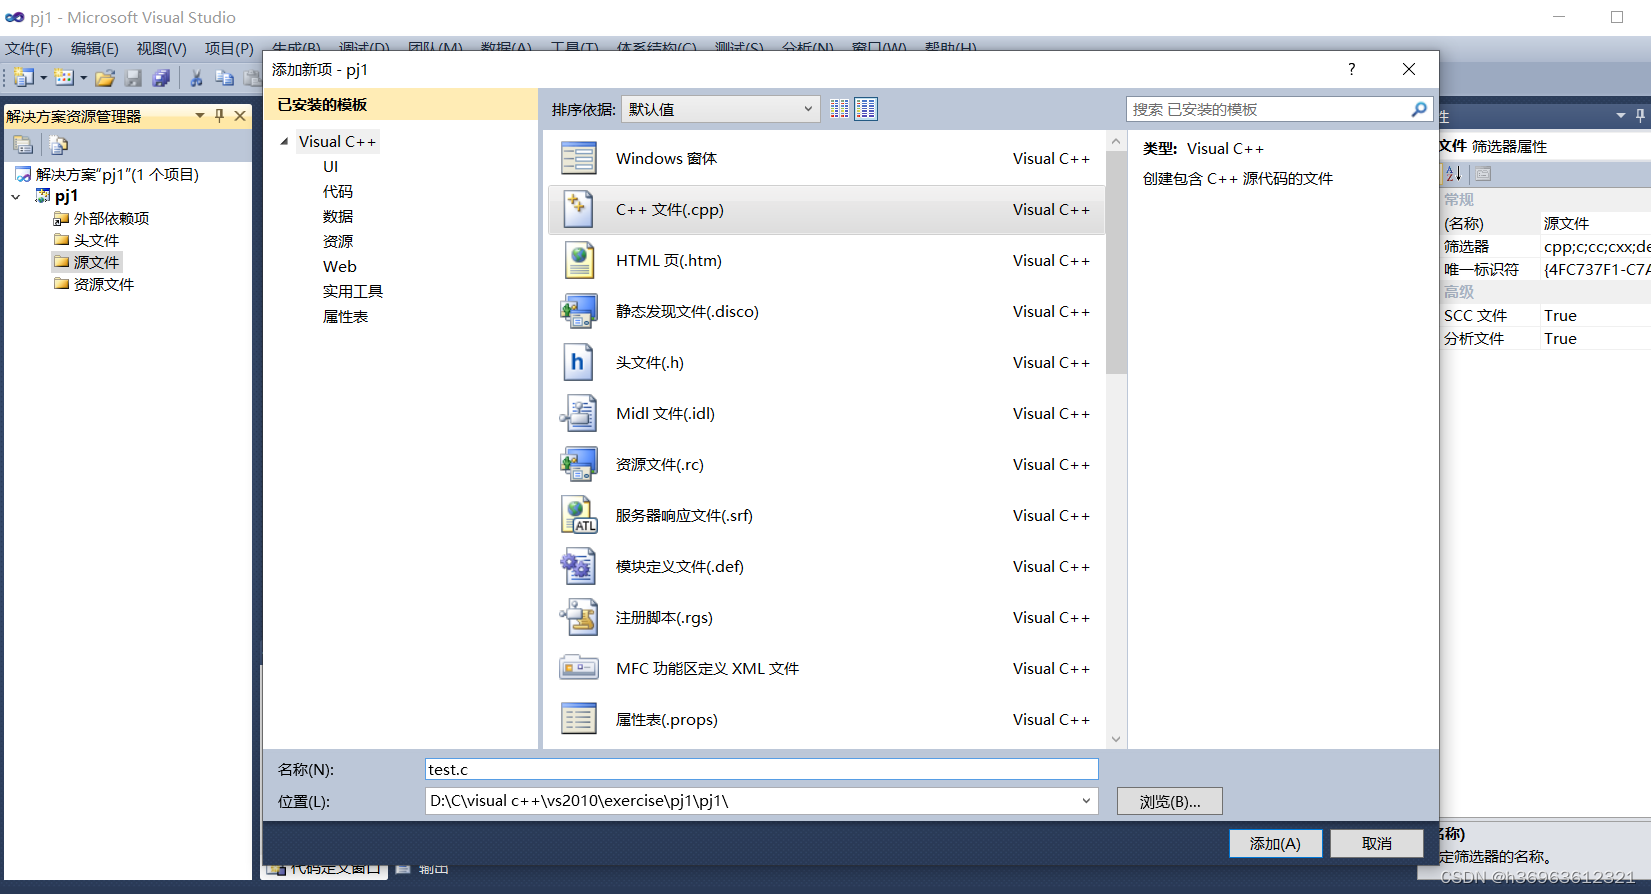Select the 资源 template category
The image size is (1651, 894).
point(338,241)
